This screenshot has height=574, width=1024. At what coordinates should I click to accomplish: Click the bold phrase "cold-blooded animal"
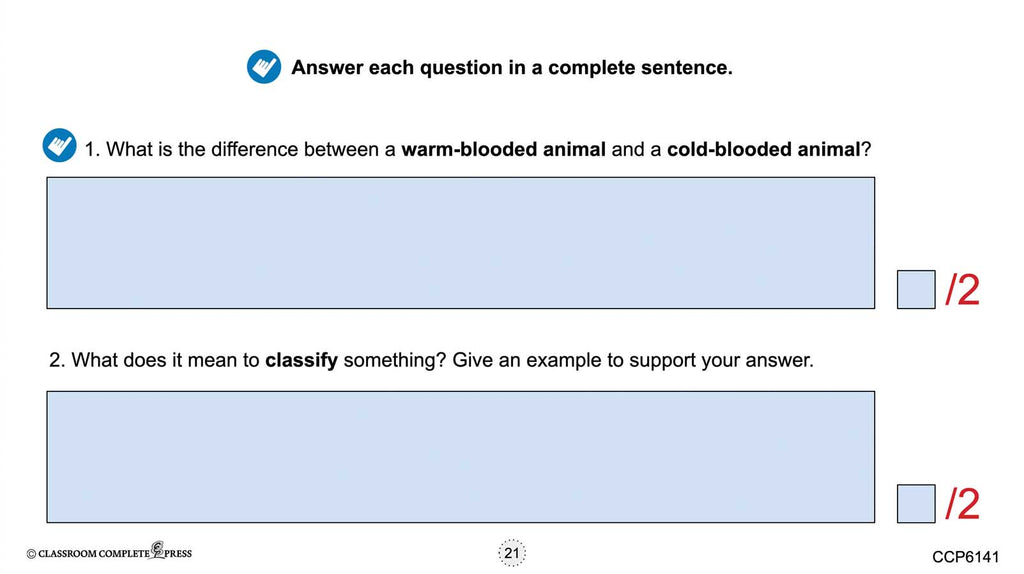[x=763, y=150]
